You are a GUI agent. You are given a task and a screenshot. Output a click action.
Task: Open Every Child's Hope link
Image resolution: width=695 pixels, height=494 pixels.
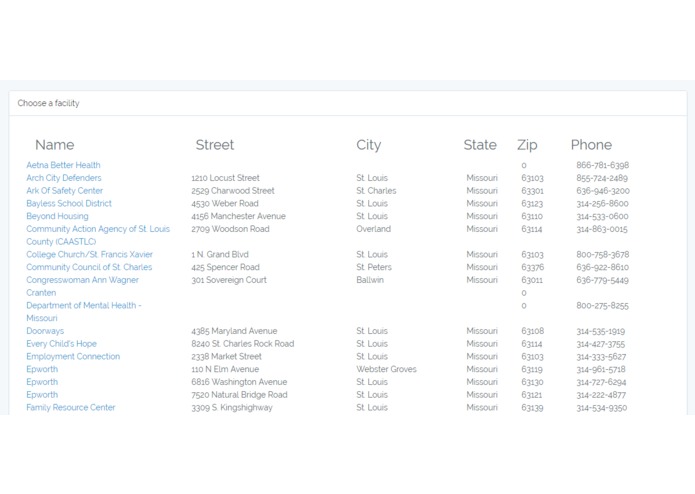[61, 344]
